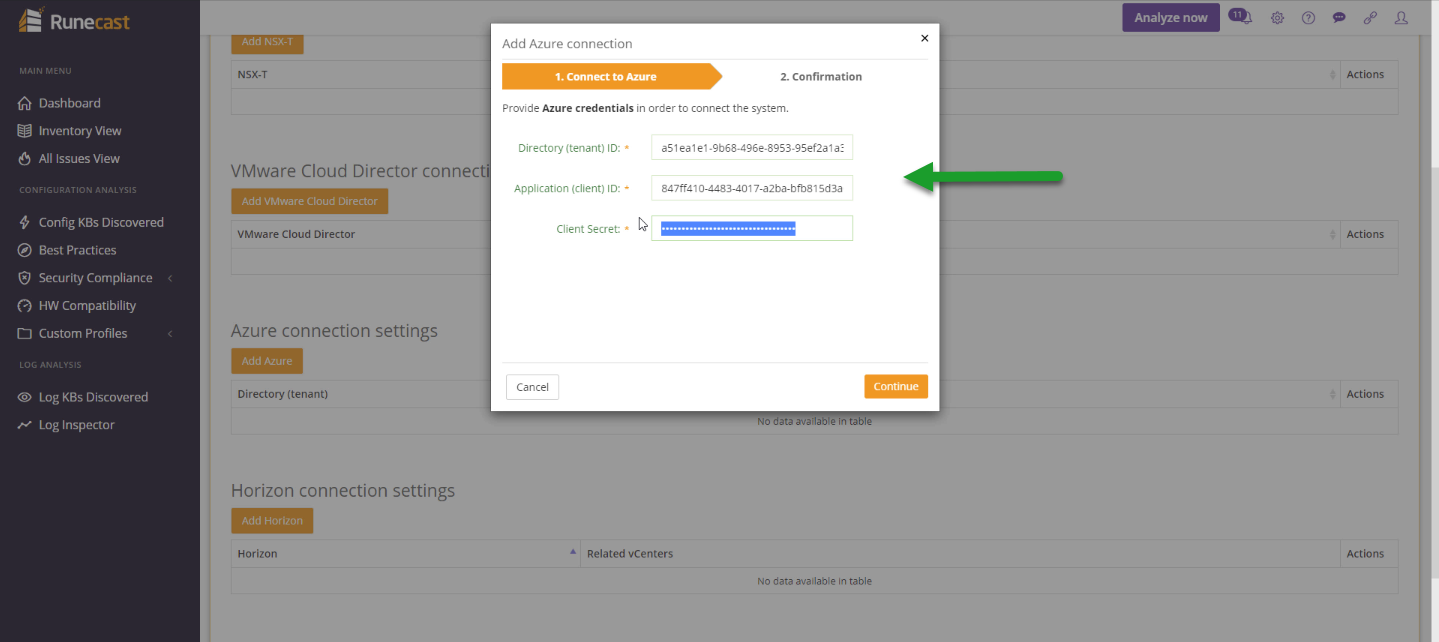Click the link icon in header
Image resolution: width=1439 pixels, height=642 pixels.
[x=1370, y=18]
